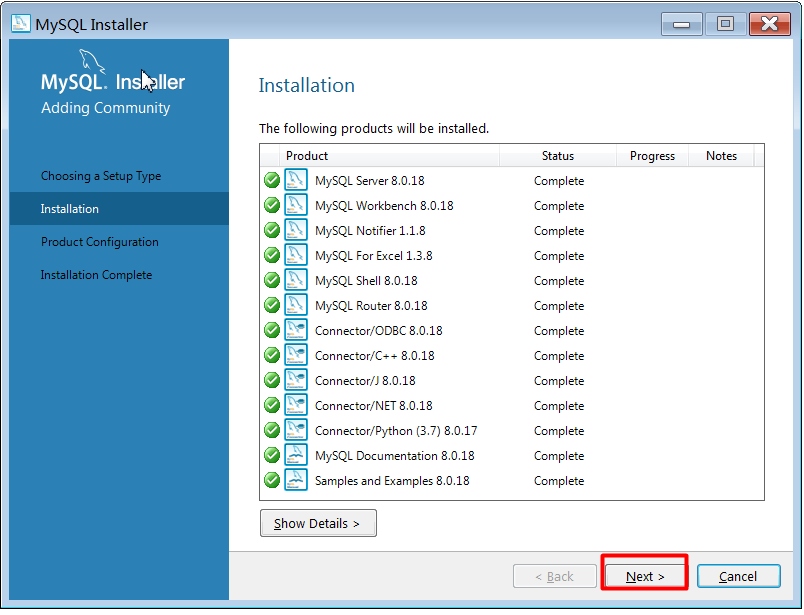Click the Connector/C++ 8.0.18 product icon

click(x=296, y=355)
